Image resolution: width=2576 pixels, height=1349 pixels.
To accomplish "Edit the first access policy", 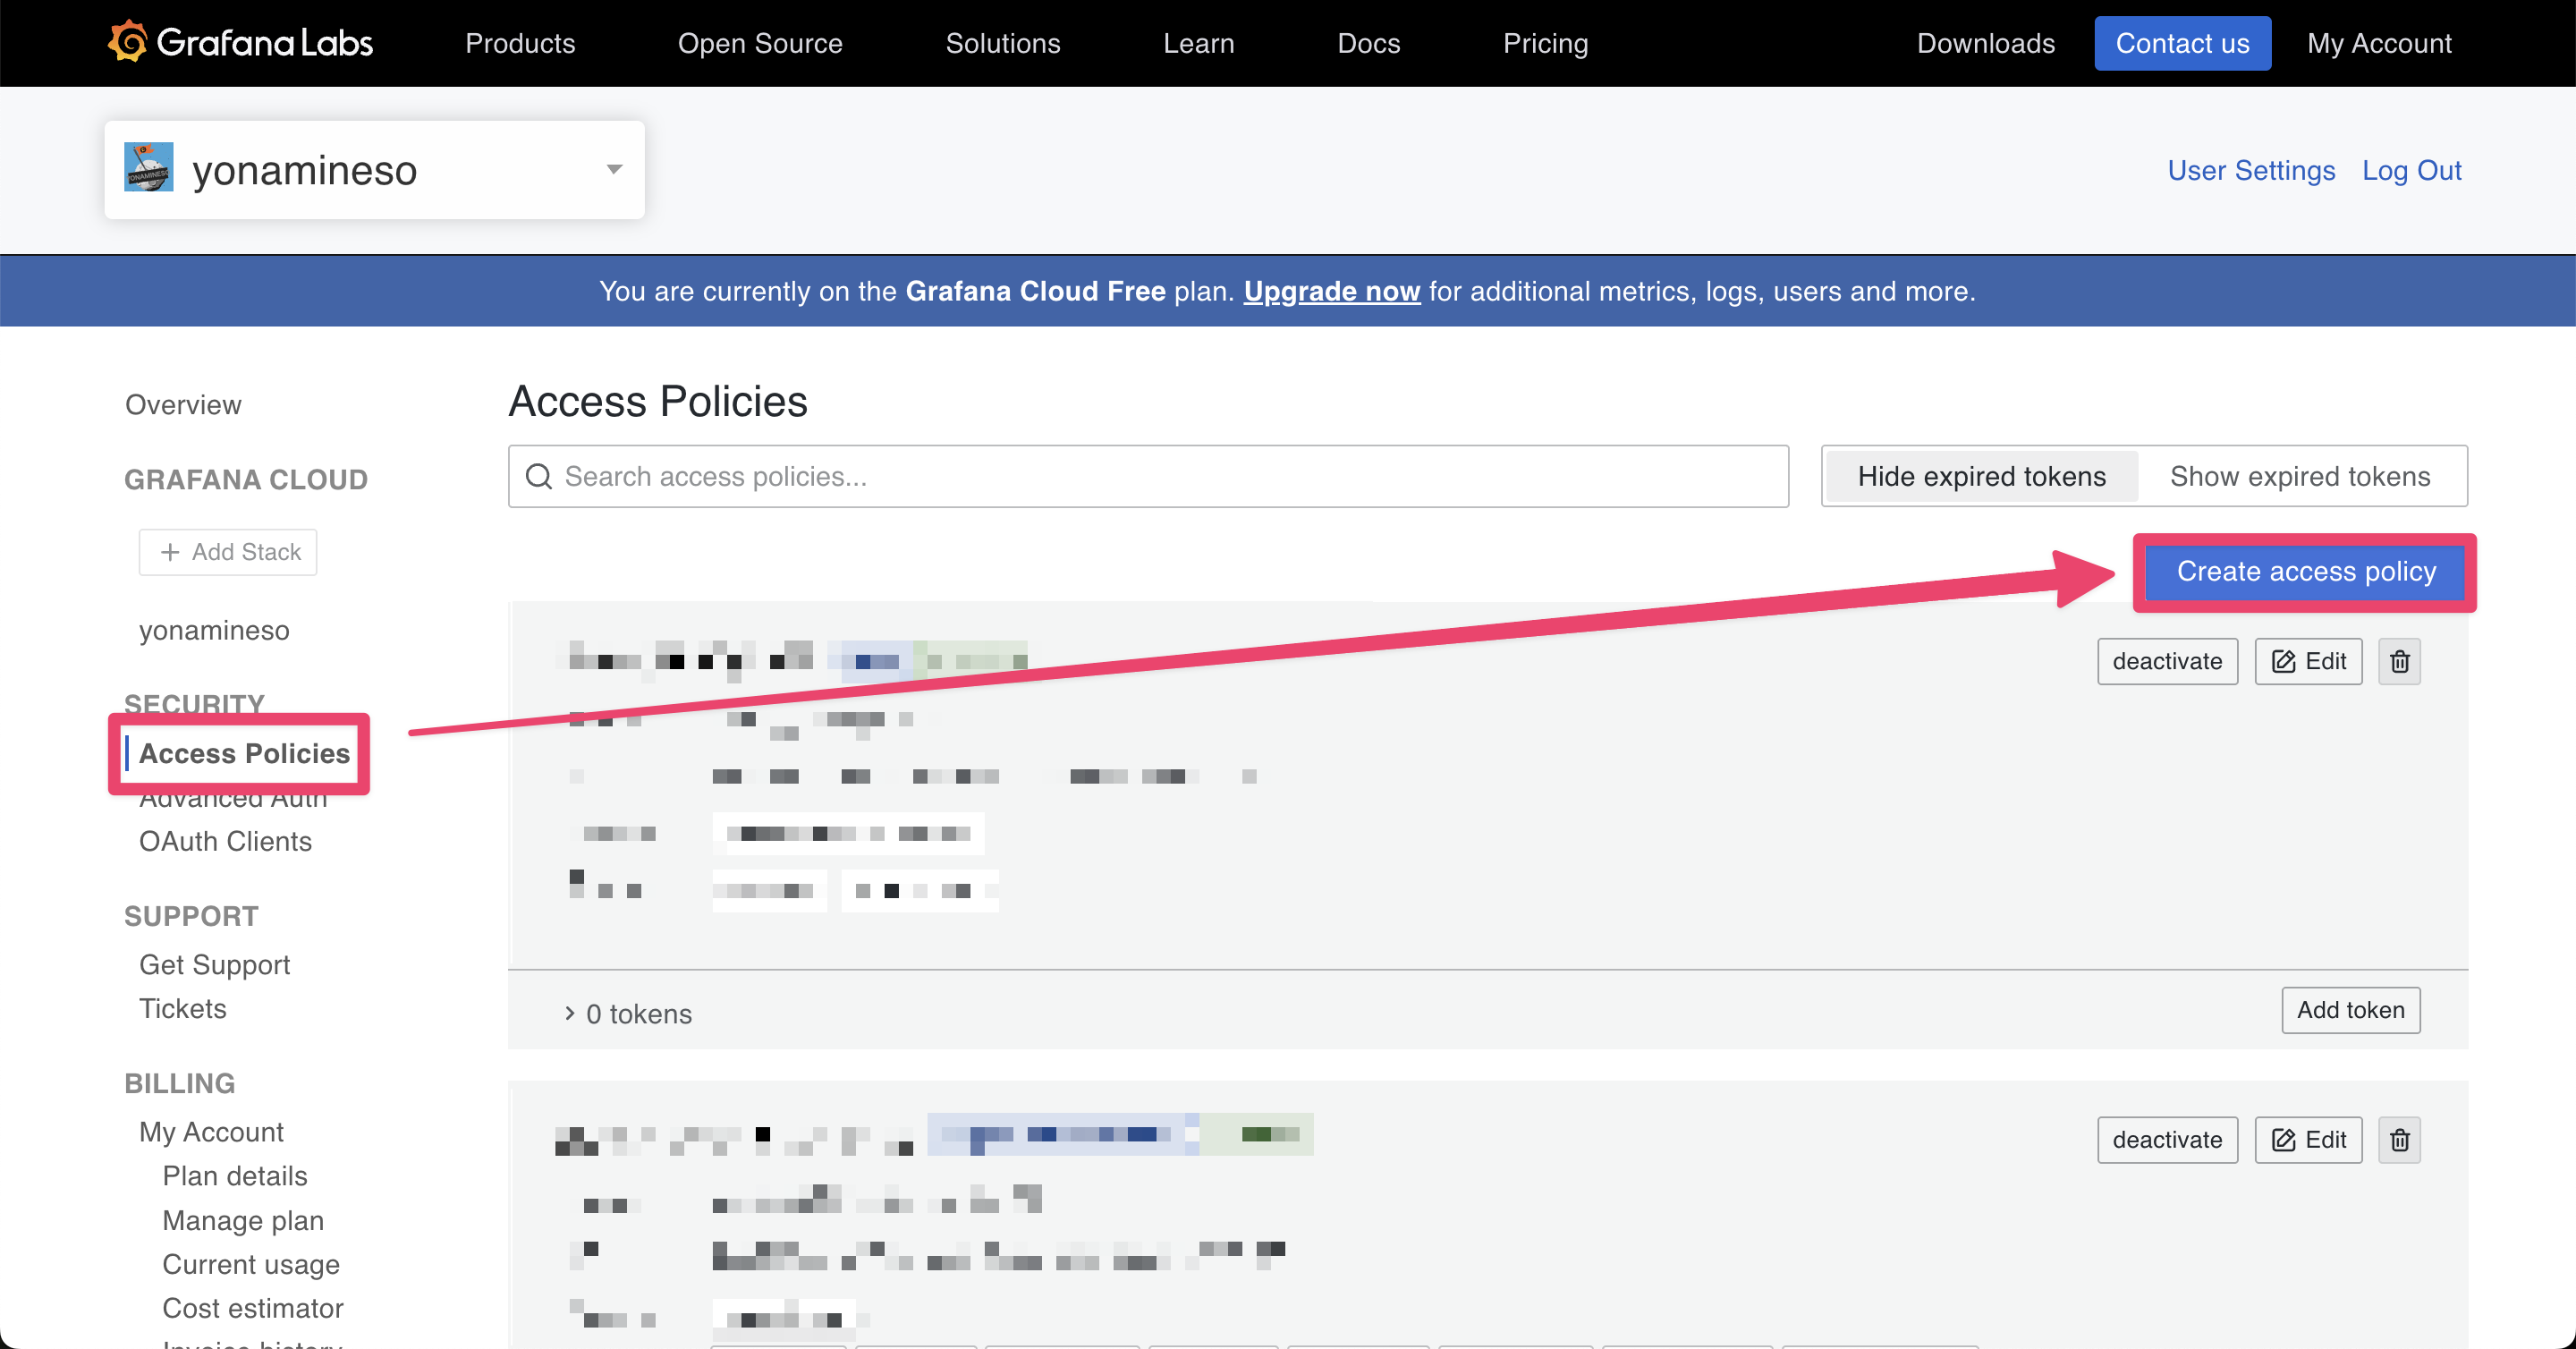I will pos(2308,661).
